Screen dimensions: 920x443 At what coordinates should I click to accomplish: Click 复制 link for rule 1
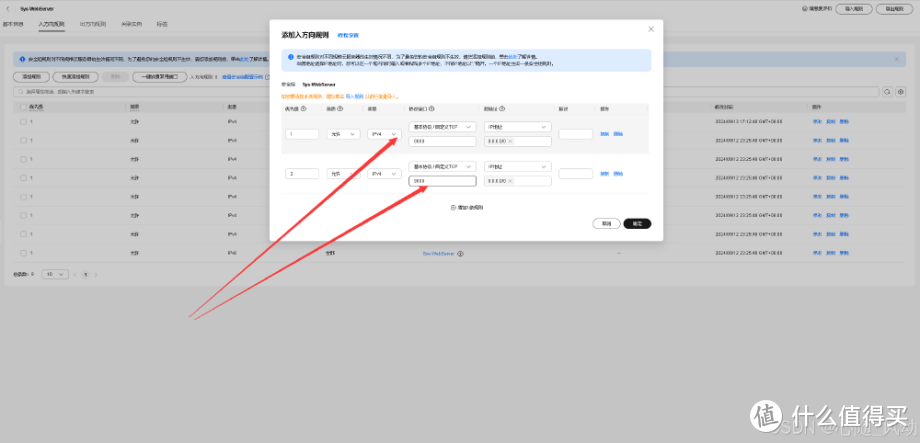coord(605,134)
